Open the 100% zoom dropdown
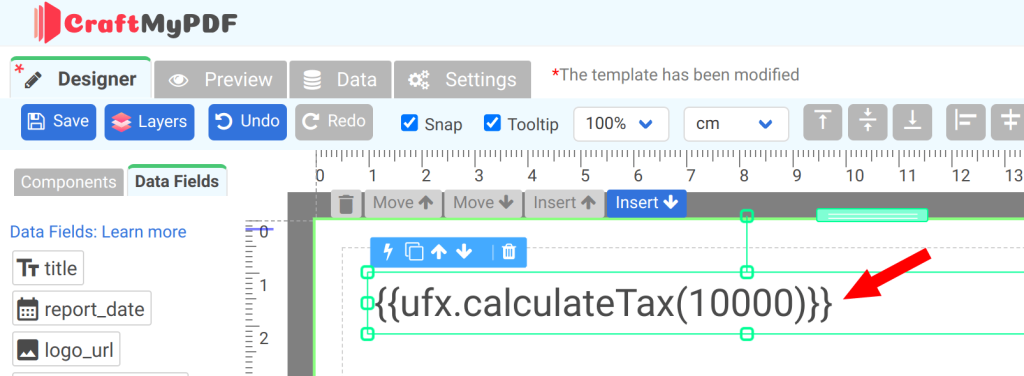Screen dimensions: 1024x376 tap(621, 123)
